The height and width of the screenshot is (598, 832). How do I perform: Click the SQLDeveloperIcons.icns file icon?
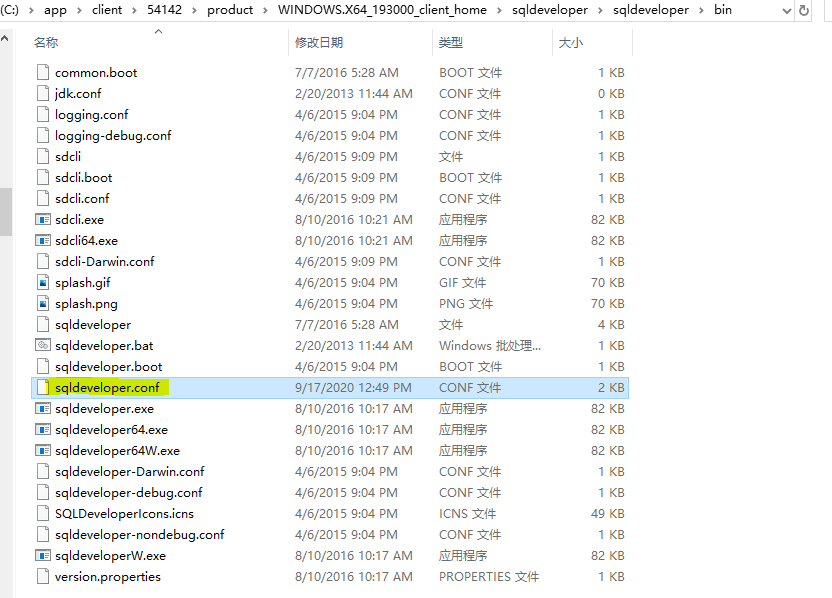point(43,514)
